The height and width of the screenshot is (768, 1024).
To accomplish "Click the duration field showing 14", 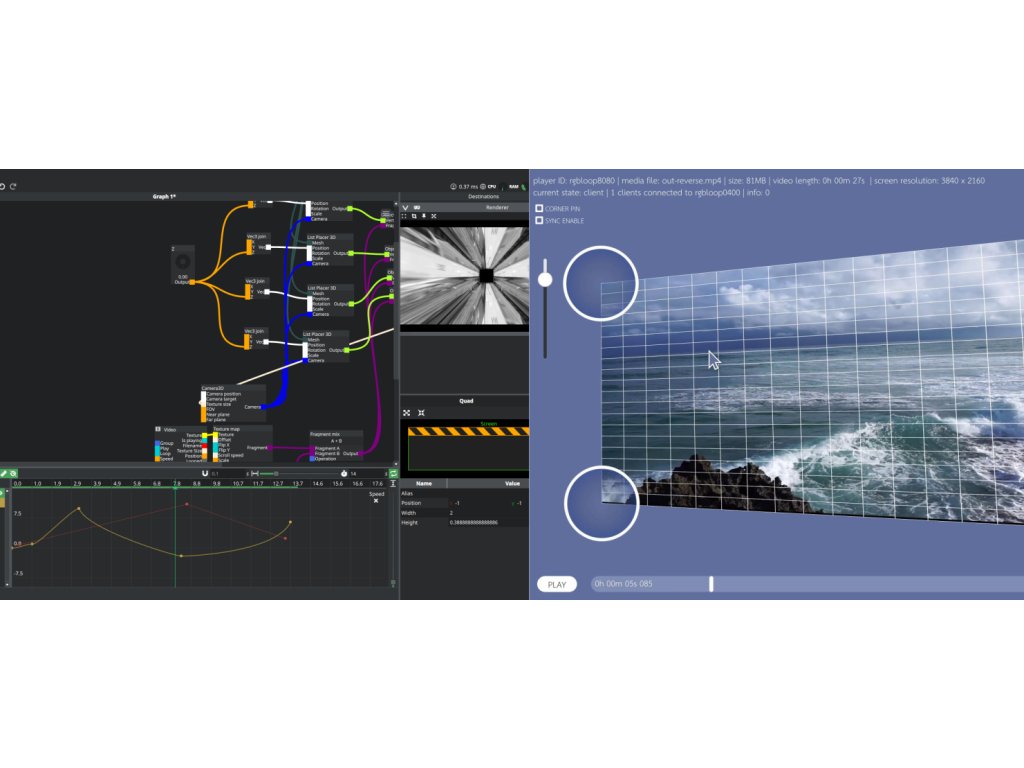I will click(x=366, y=473).
